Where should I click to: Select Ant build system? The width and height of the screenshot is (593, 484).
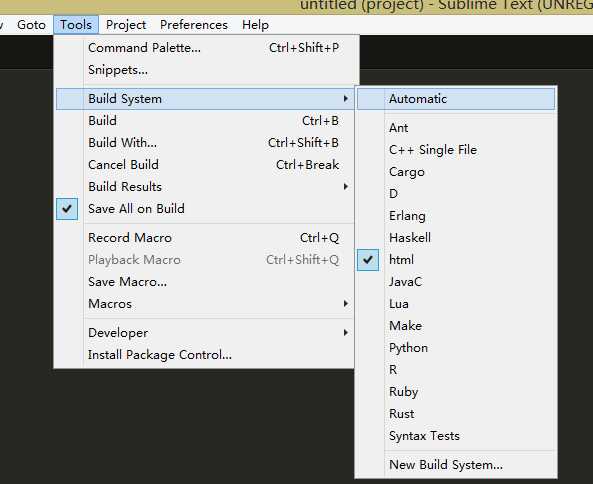click(x=456, y=128)
